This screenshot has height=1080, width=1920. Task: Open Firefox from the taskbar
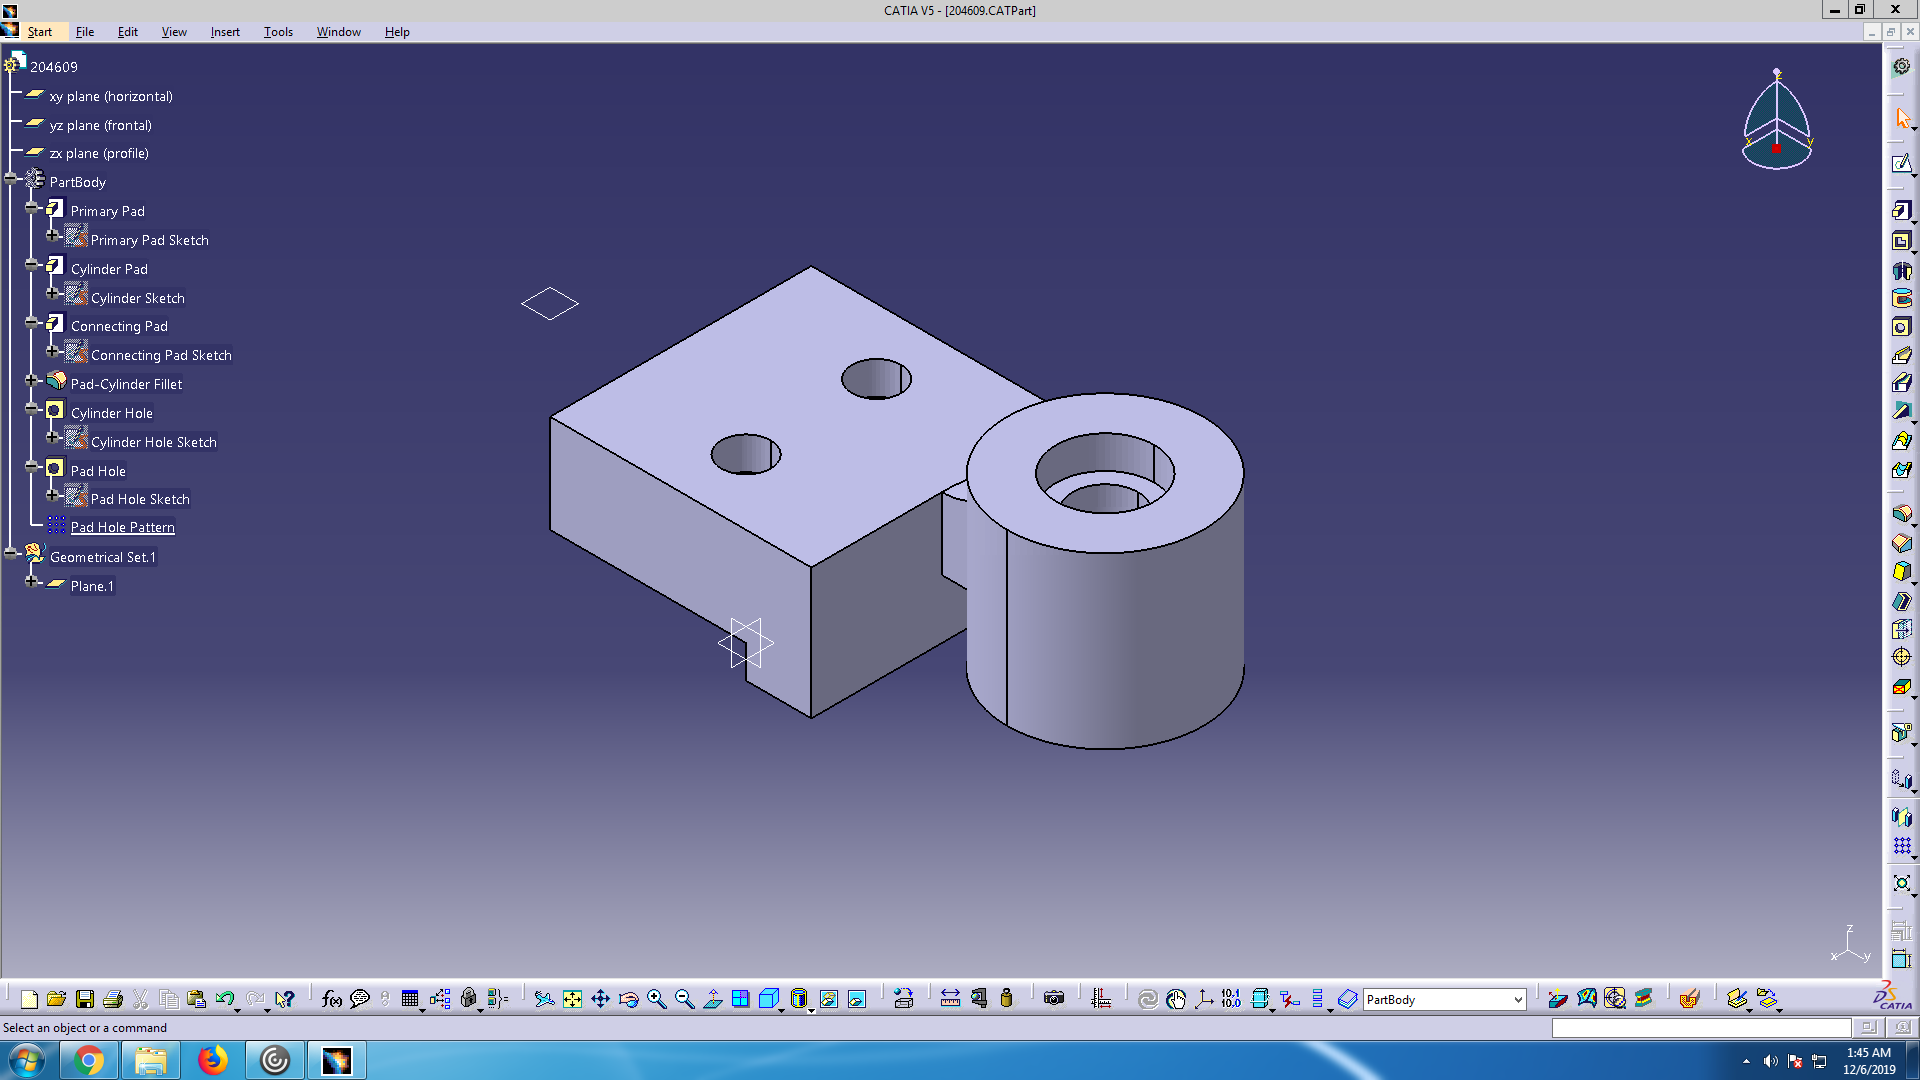click(x=212, y=1060)
